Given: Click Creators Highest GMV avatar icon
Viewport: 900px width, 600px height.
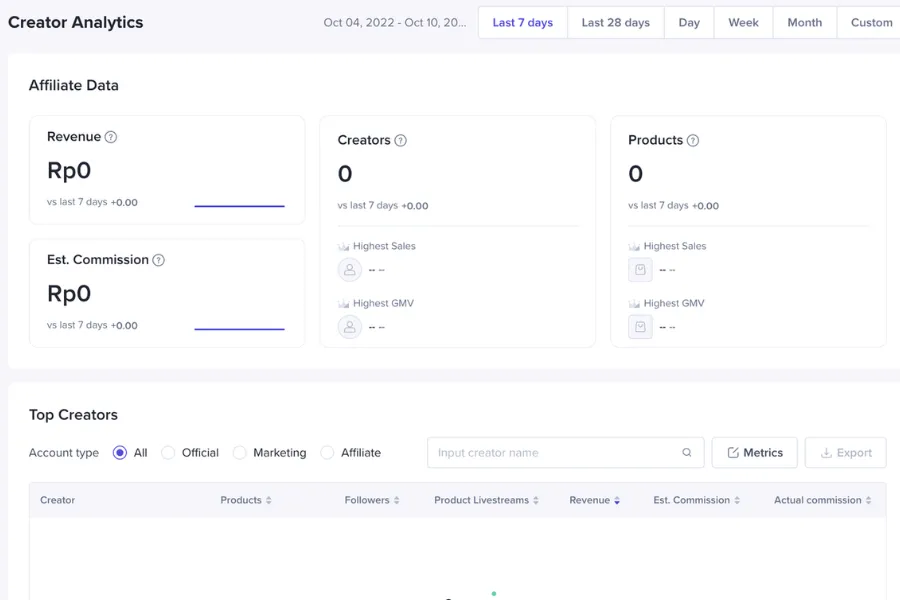Looking at the screenshot, I should [x=350, y=327].
